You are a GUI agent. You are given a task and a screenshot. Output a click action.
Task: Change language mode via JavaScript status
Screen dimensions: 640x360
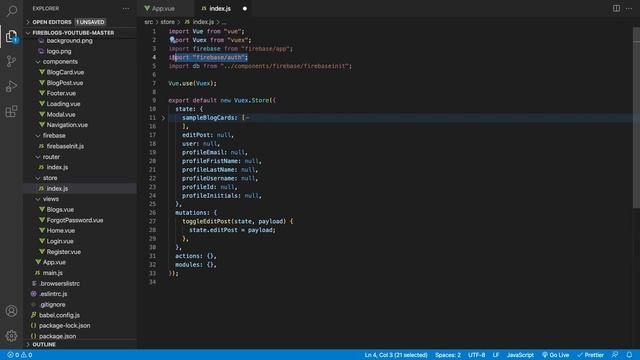pyautogui.click(x=520, y=355)
